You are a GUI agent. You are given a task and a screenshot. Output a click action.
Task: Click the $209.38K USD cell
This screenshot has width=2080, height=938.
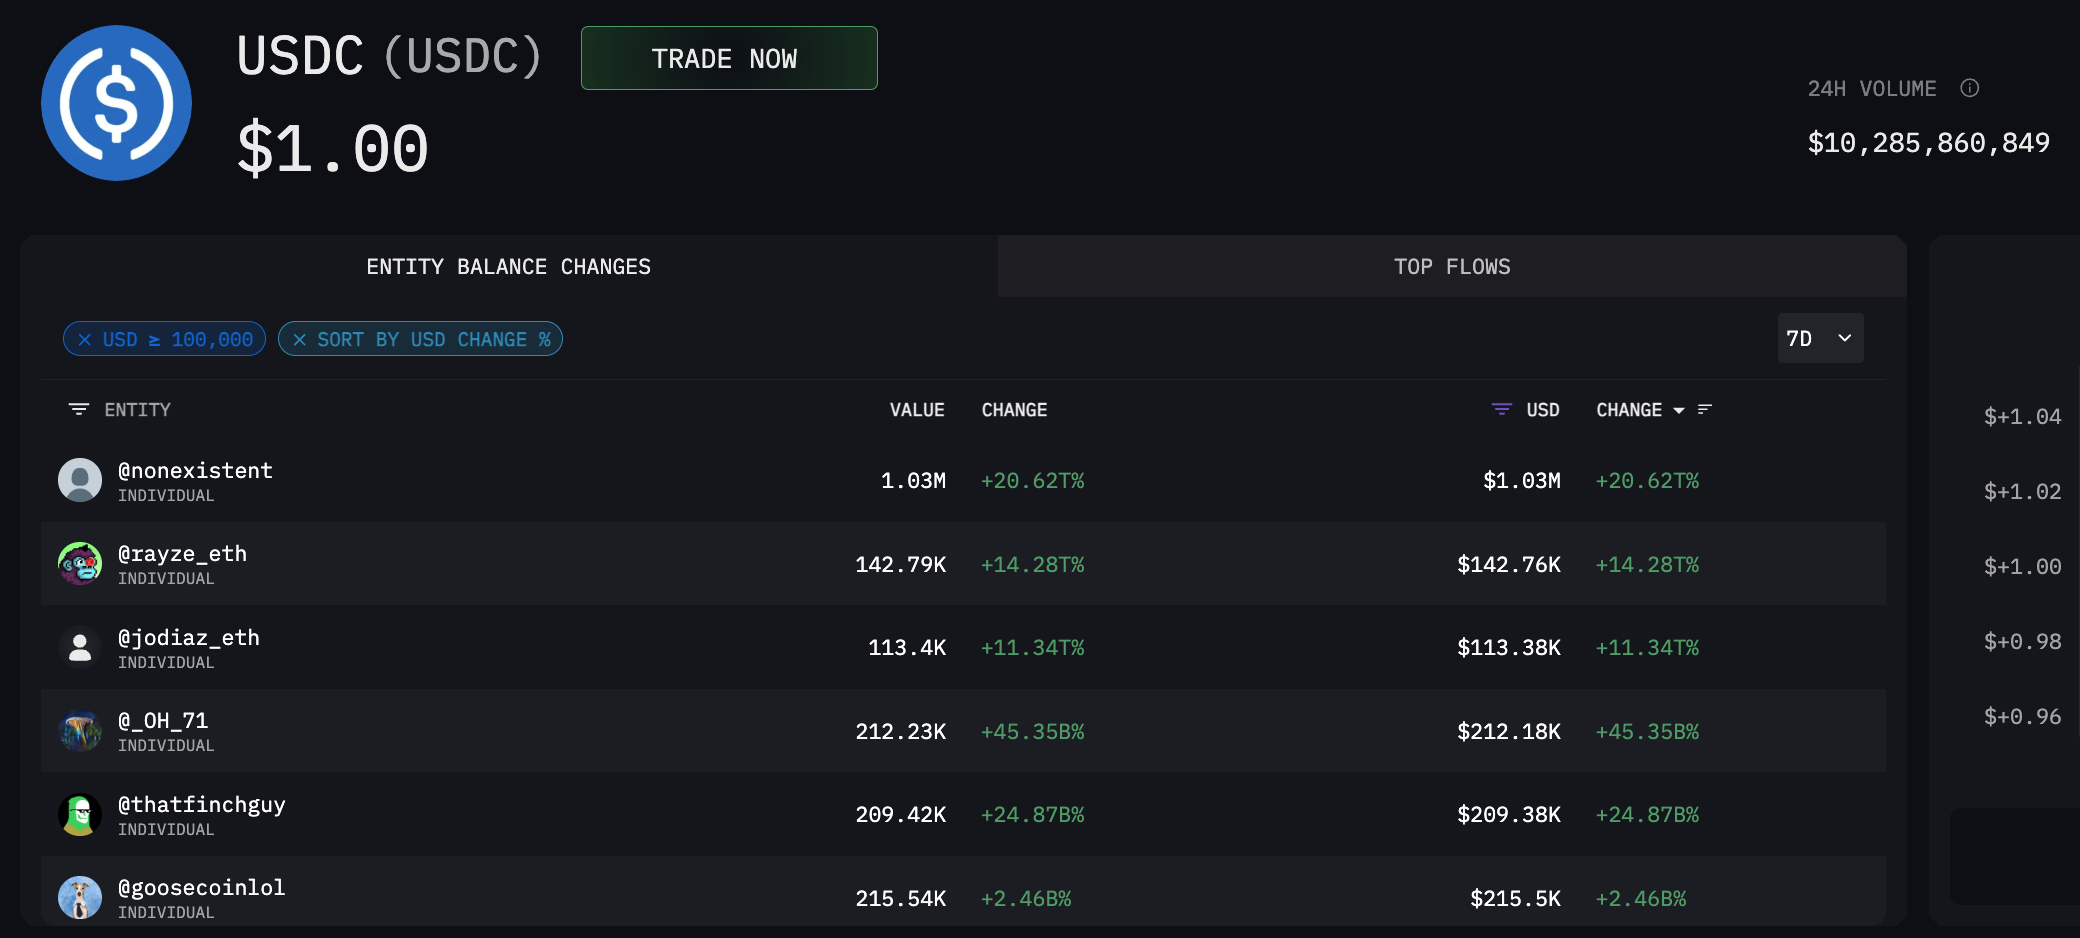(1509, 815)
